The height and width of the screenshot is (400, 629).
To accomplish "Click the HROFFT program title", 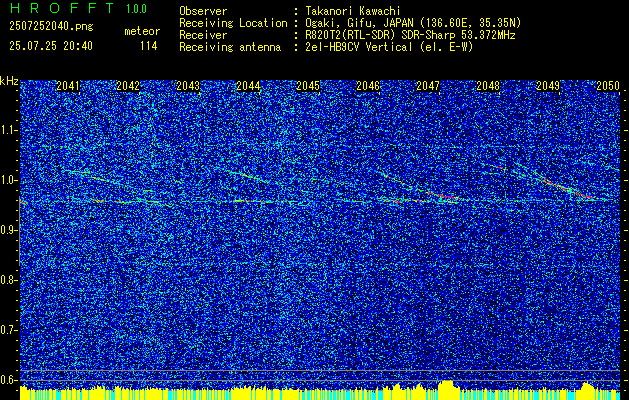I will tap(62, 8).
